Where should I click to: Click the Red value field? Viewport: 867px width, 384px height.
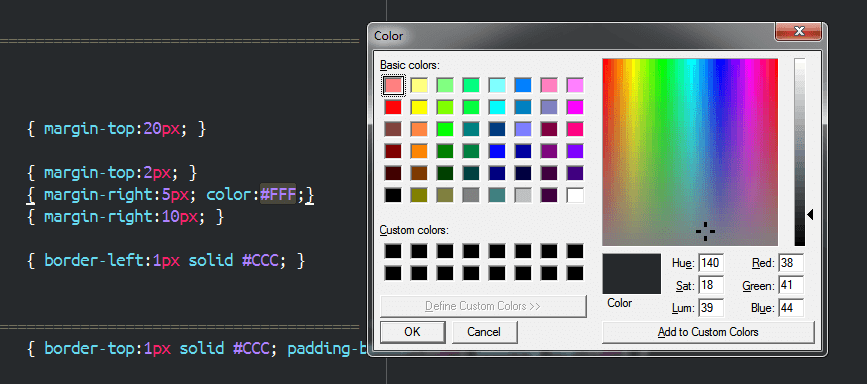[791, 263]
